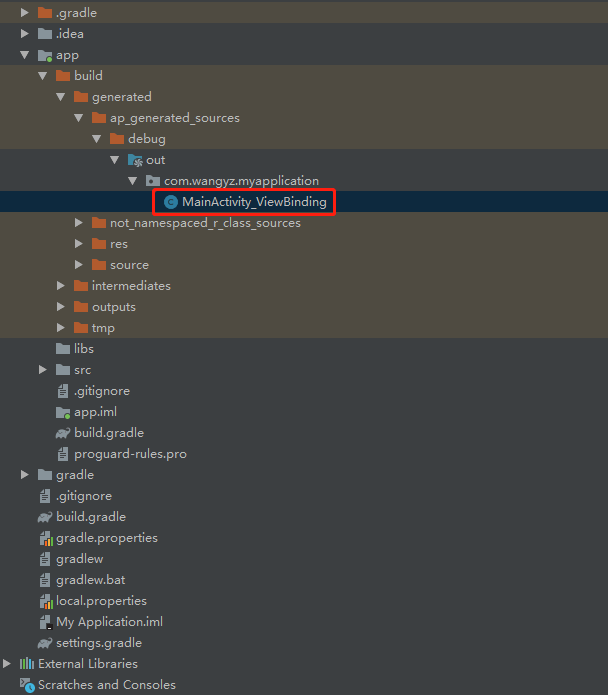The image size is (608, 695).
Task: Click the build folder icon
Action: coord(63,76)
